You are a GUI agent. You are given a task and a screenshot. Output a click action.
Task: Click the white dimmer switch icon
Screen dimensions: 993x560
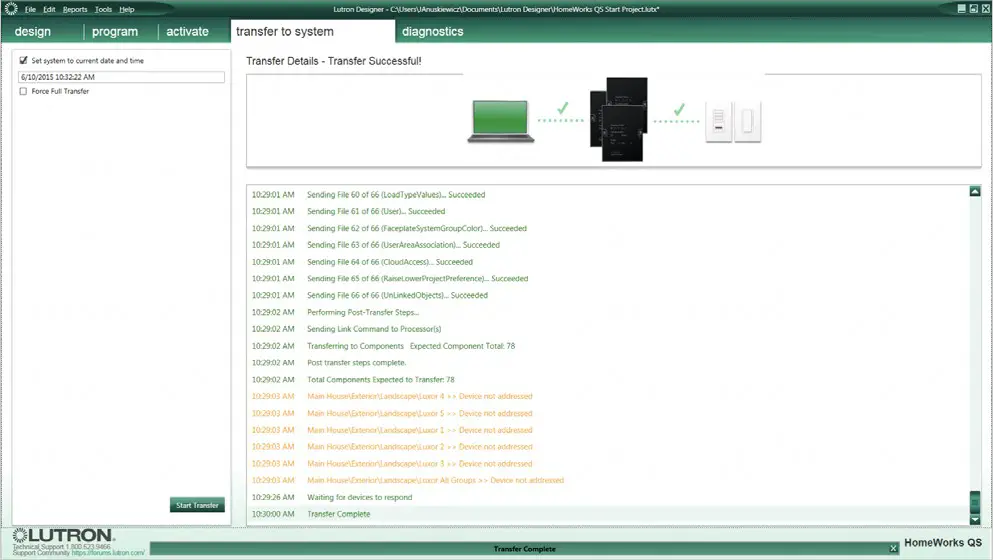pyautogui.click(x=747, y=120)
